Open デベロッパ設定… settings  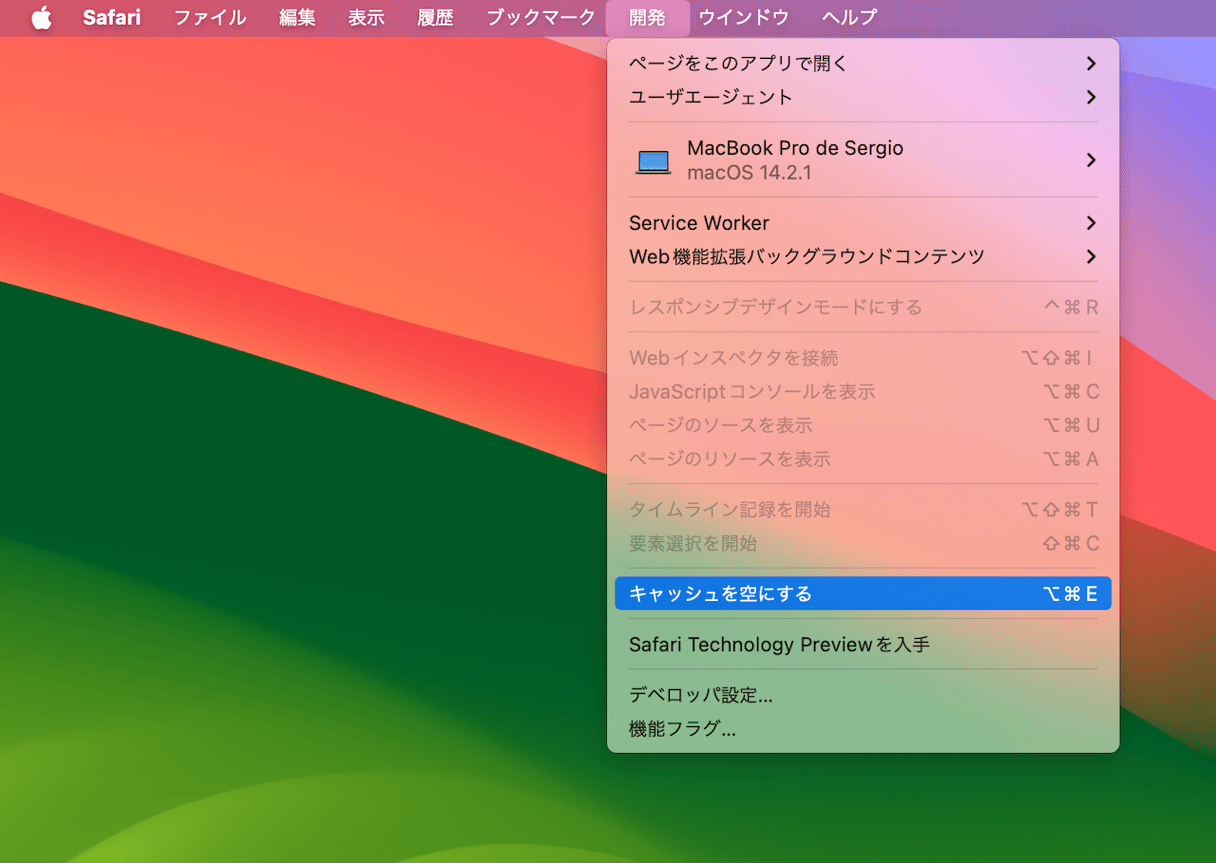pos(700,695)
